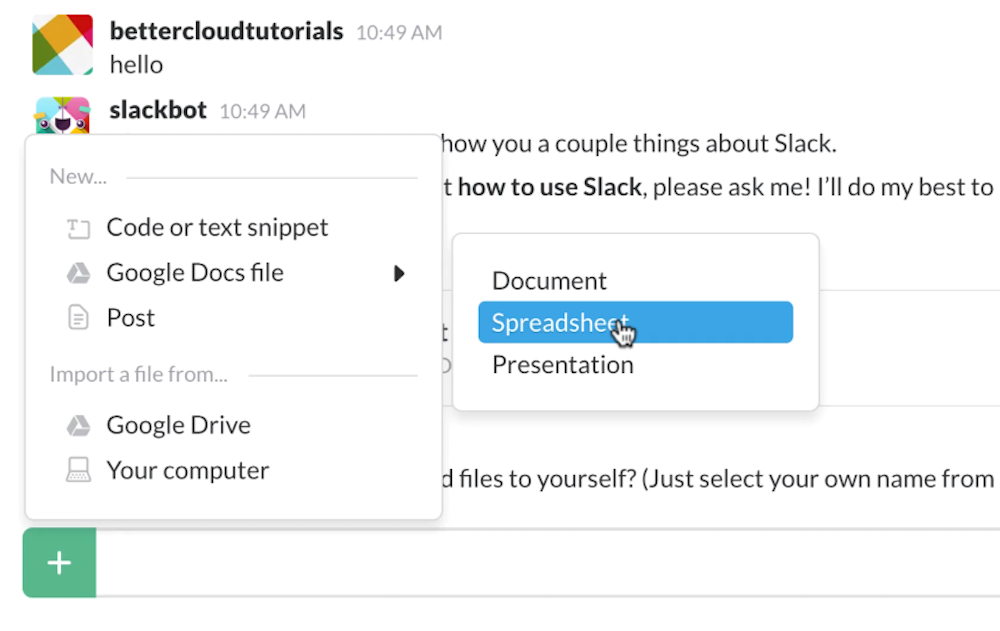Click the Google Drive import icon
Viewport: 1000px width, 631px height.
78,426
